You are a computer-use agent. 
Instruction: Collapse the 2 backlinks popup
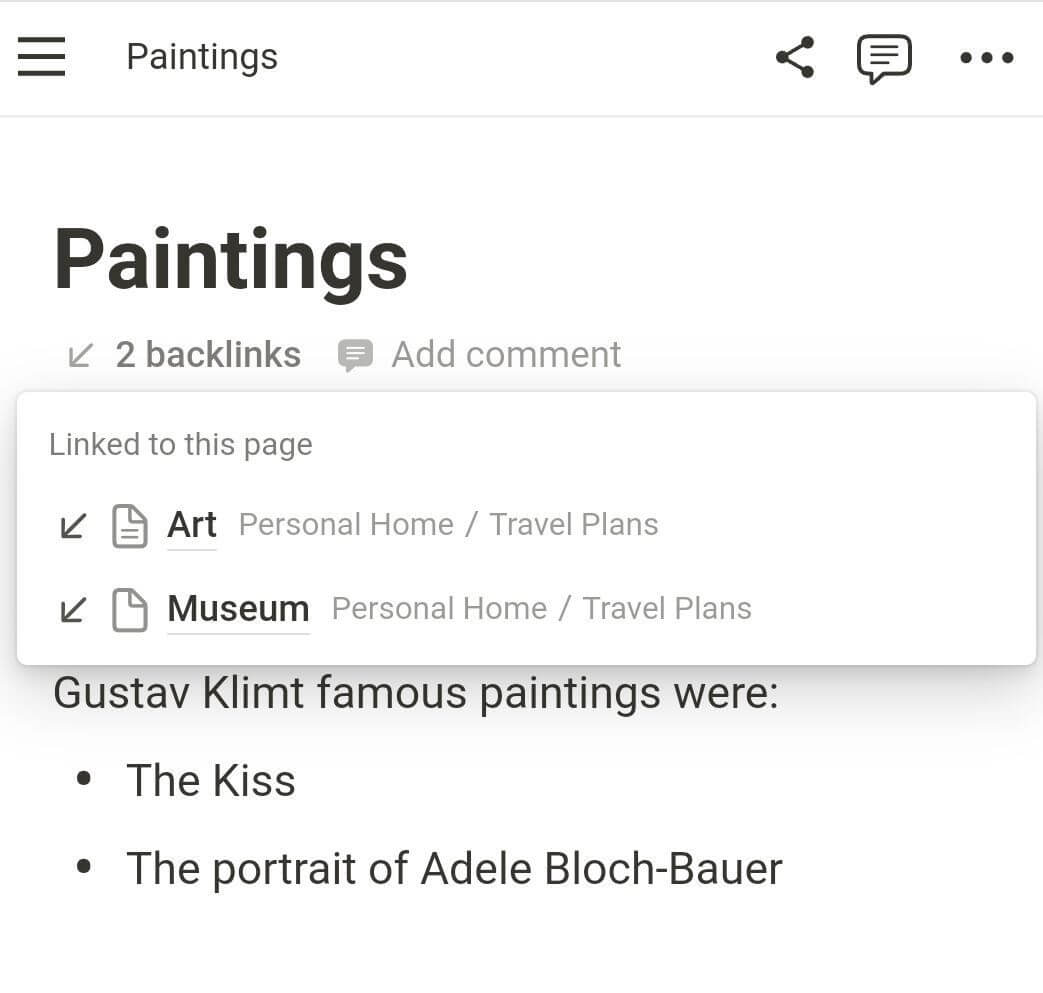click(185, 355)
